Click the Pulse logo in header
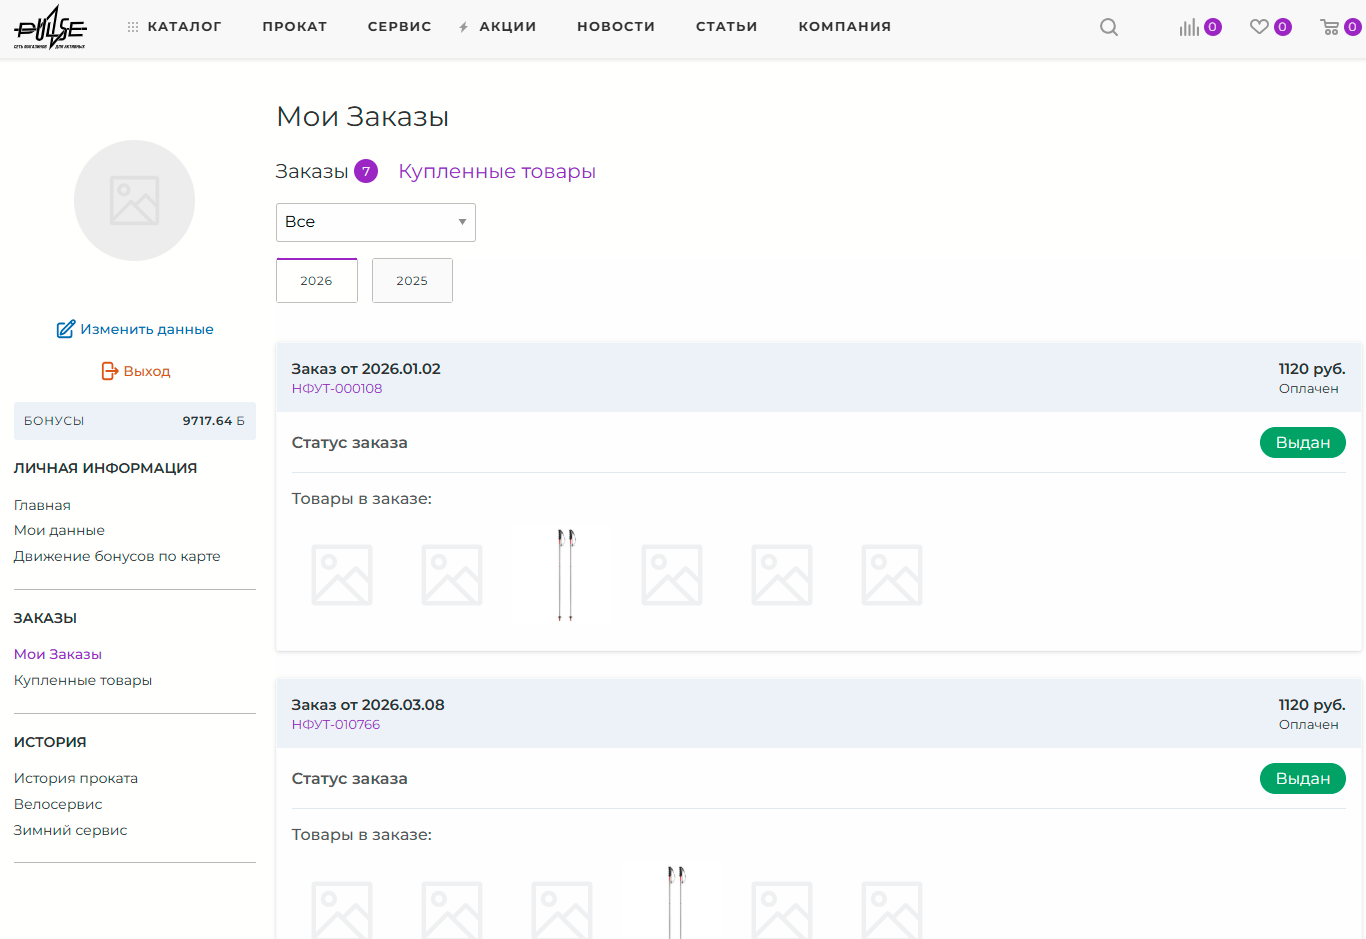1366x939 pixels. point(50,27)
